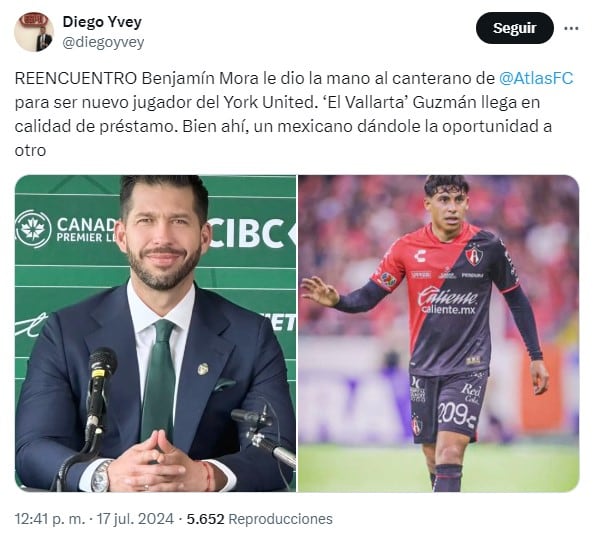Screen dimensions: 596x536
Task: Click the green tie in the left photo
Action: [159, 379]
